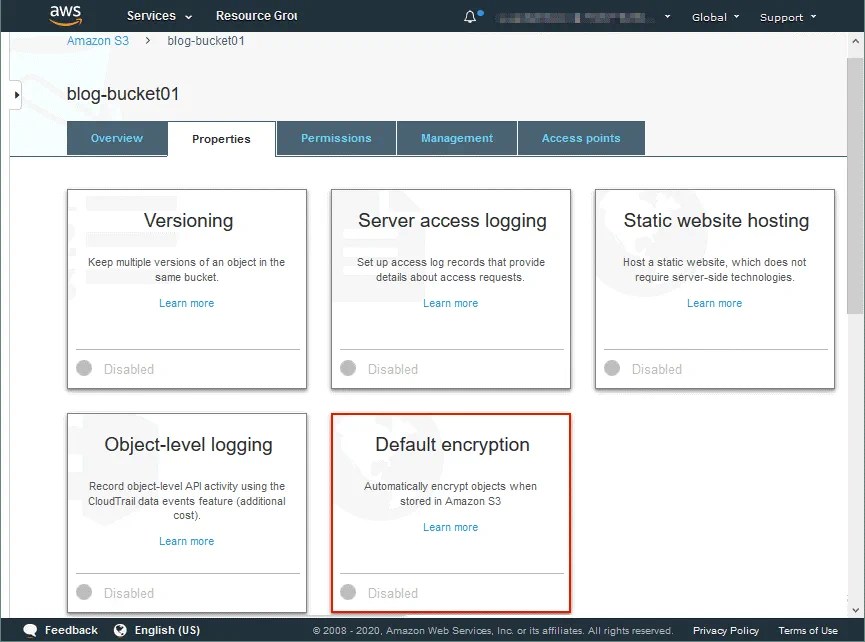
Task: Toggle the Disabled indicator on Server access logging
Action: coord(347,369)
